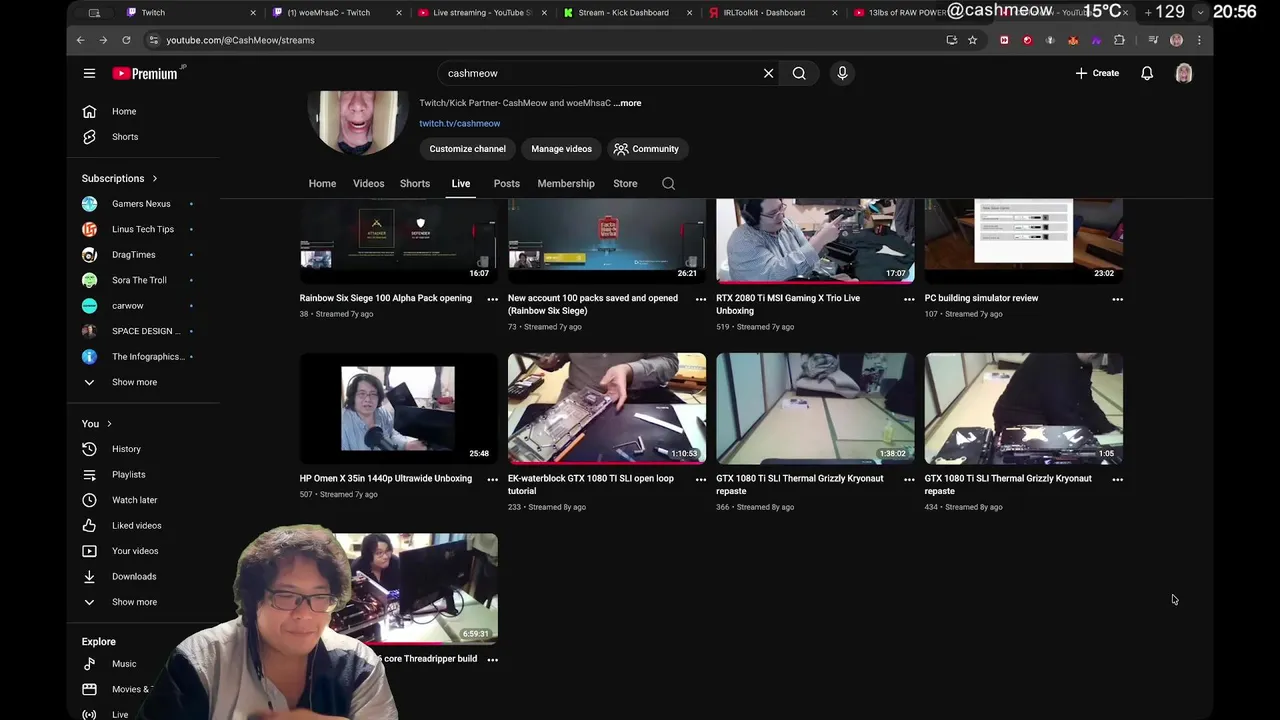Open the notifications bell
Image resolution: width=1280 pixels, height=720 pixels.
(x=1147, y=73)
